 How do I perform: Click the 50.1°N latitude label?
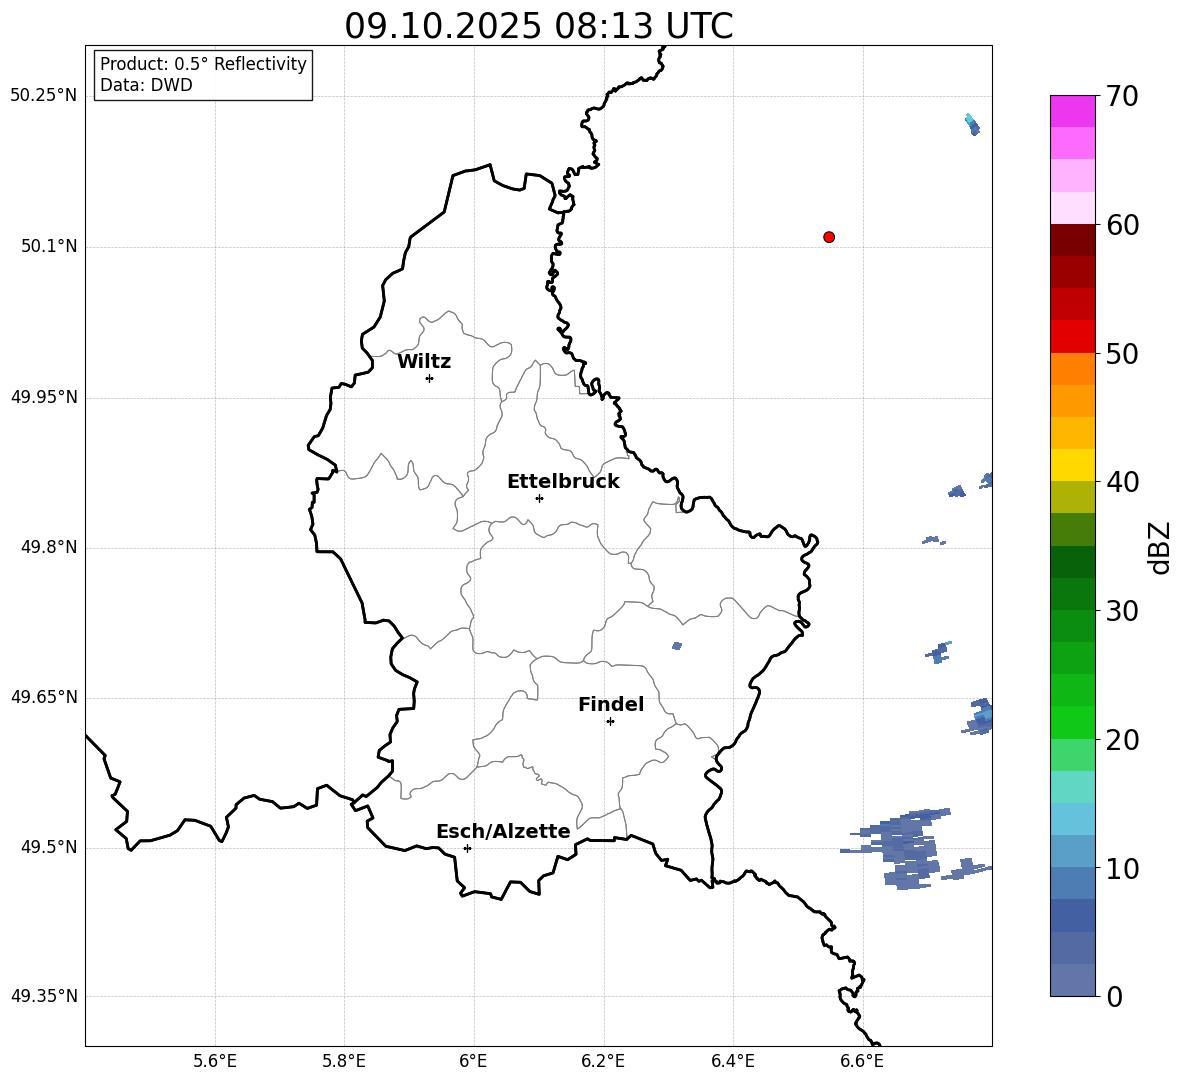49,247
